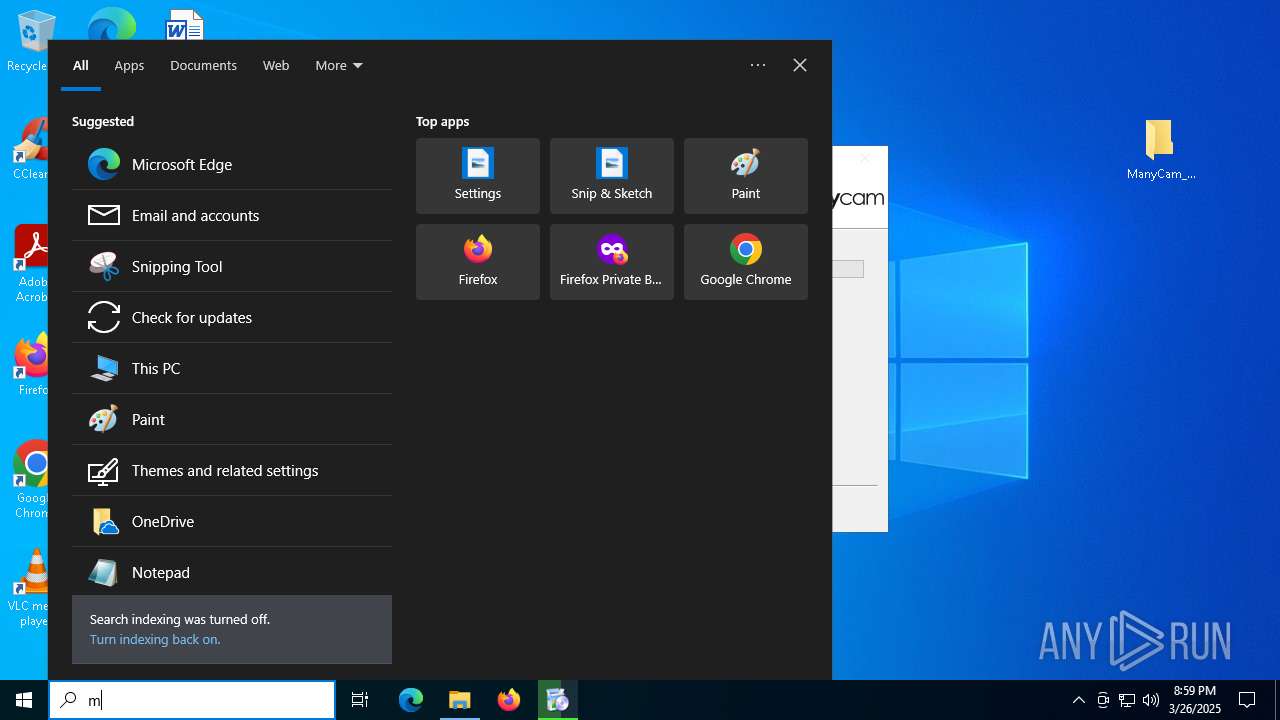Click Turn indexing back on link

click(155, 639)
